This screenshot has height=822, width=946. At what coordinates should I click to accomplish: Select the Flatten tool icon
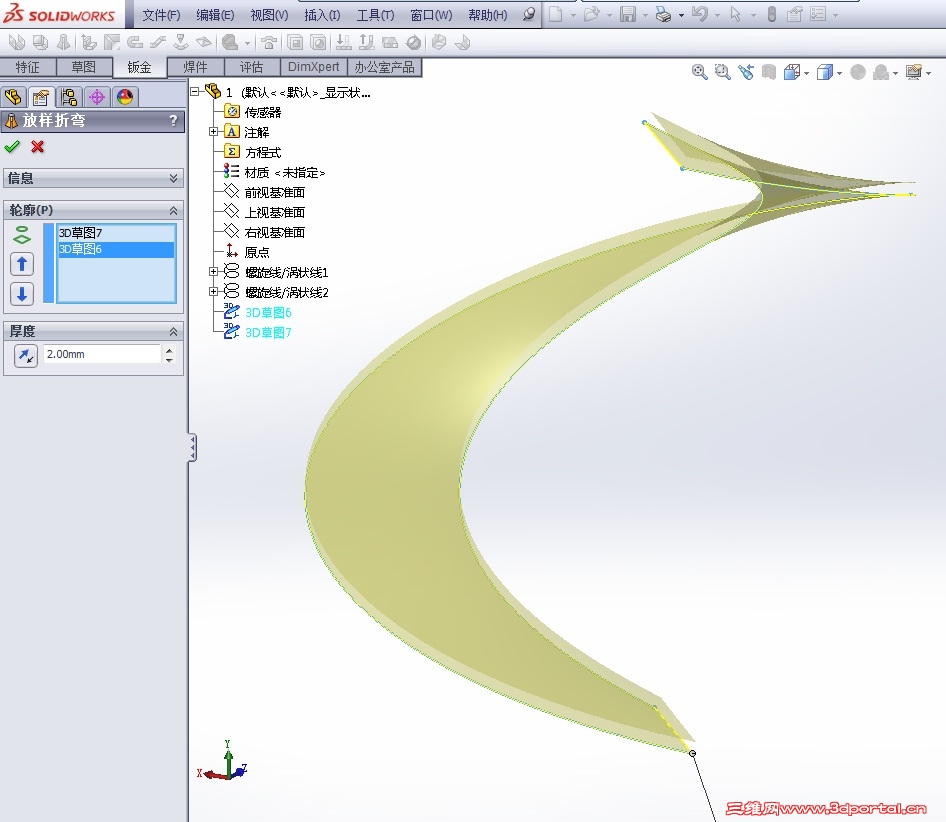(390, 42)
